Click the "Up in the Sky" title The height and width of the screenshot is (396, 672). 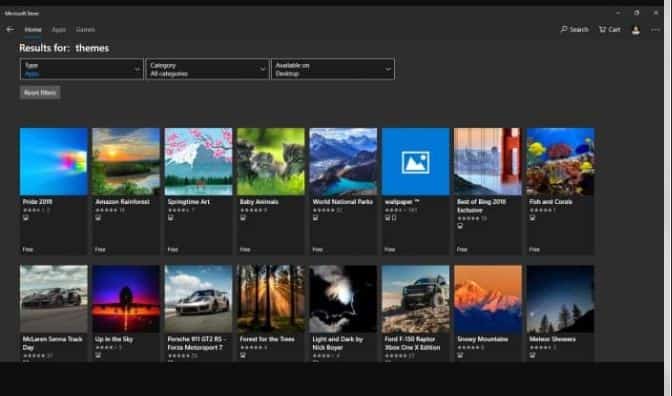[114, 339]
